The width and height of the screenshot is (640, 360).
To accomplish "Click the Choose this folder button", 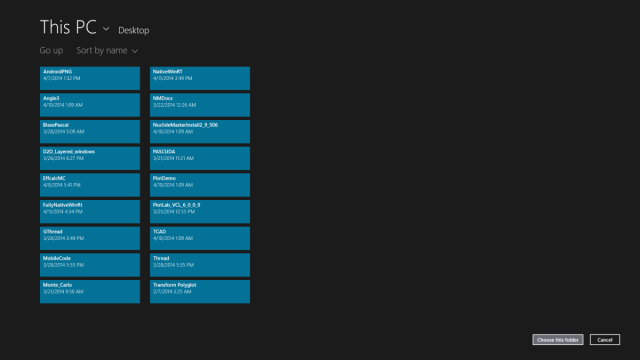I will tap(558, 340).
